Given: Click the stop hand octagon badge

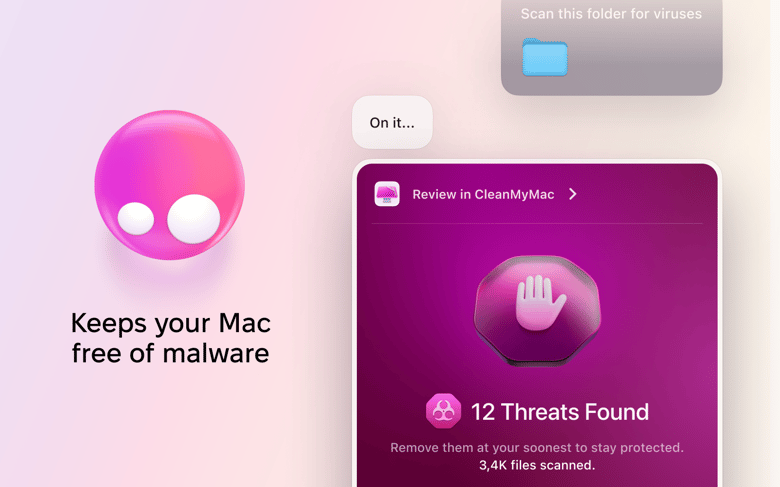Looking at the screenshot, I should (537, 311).
